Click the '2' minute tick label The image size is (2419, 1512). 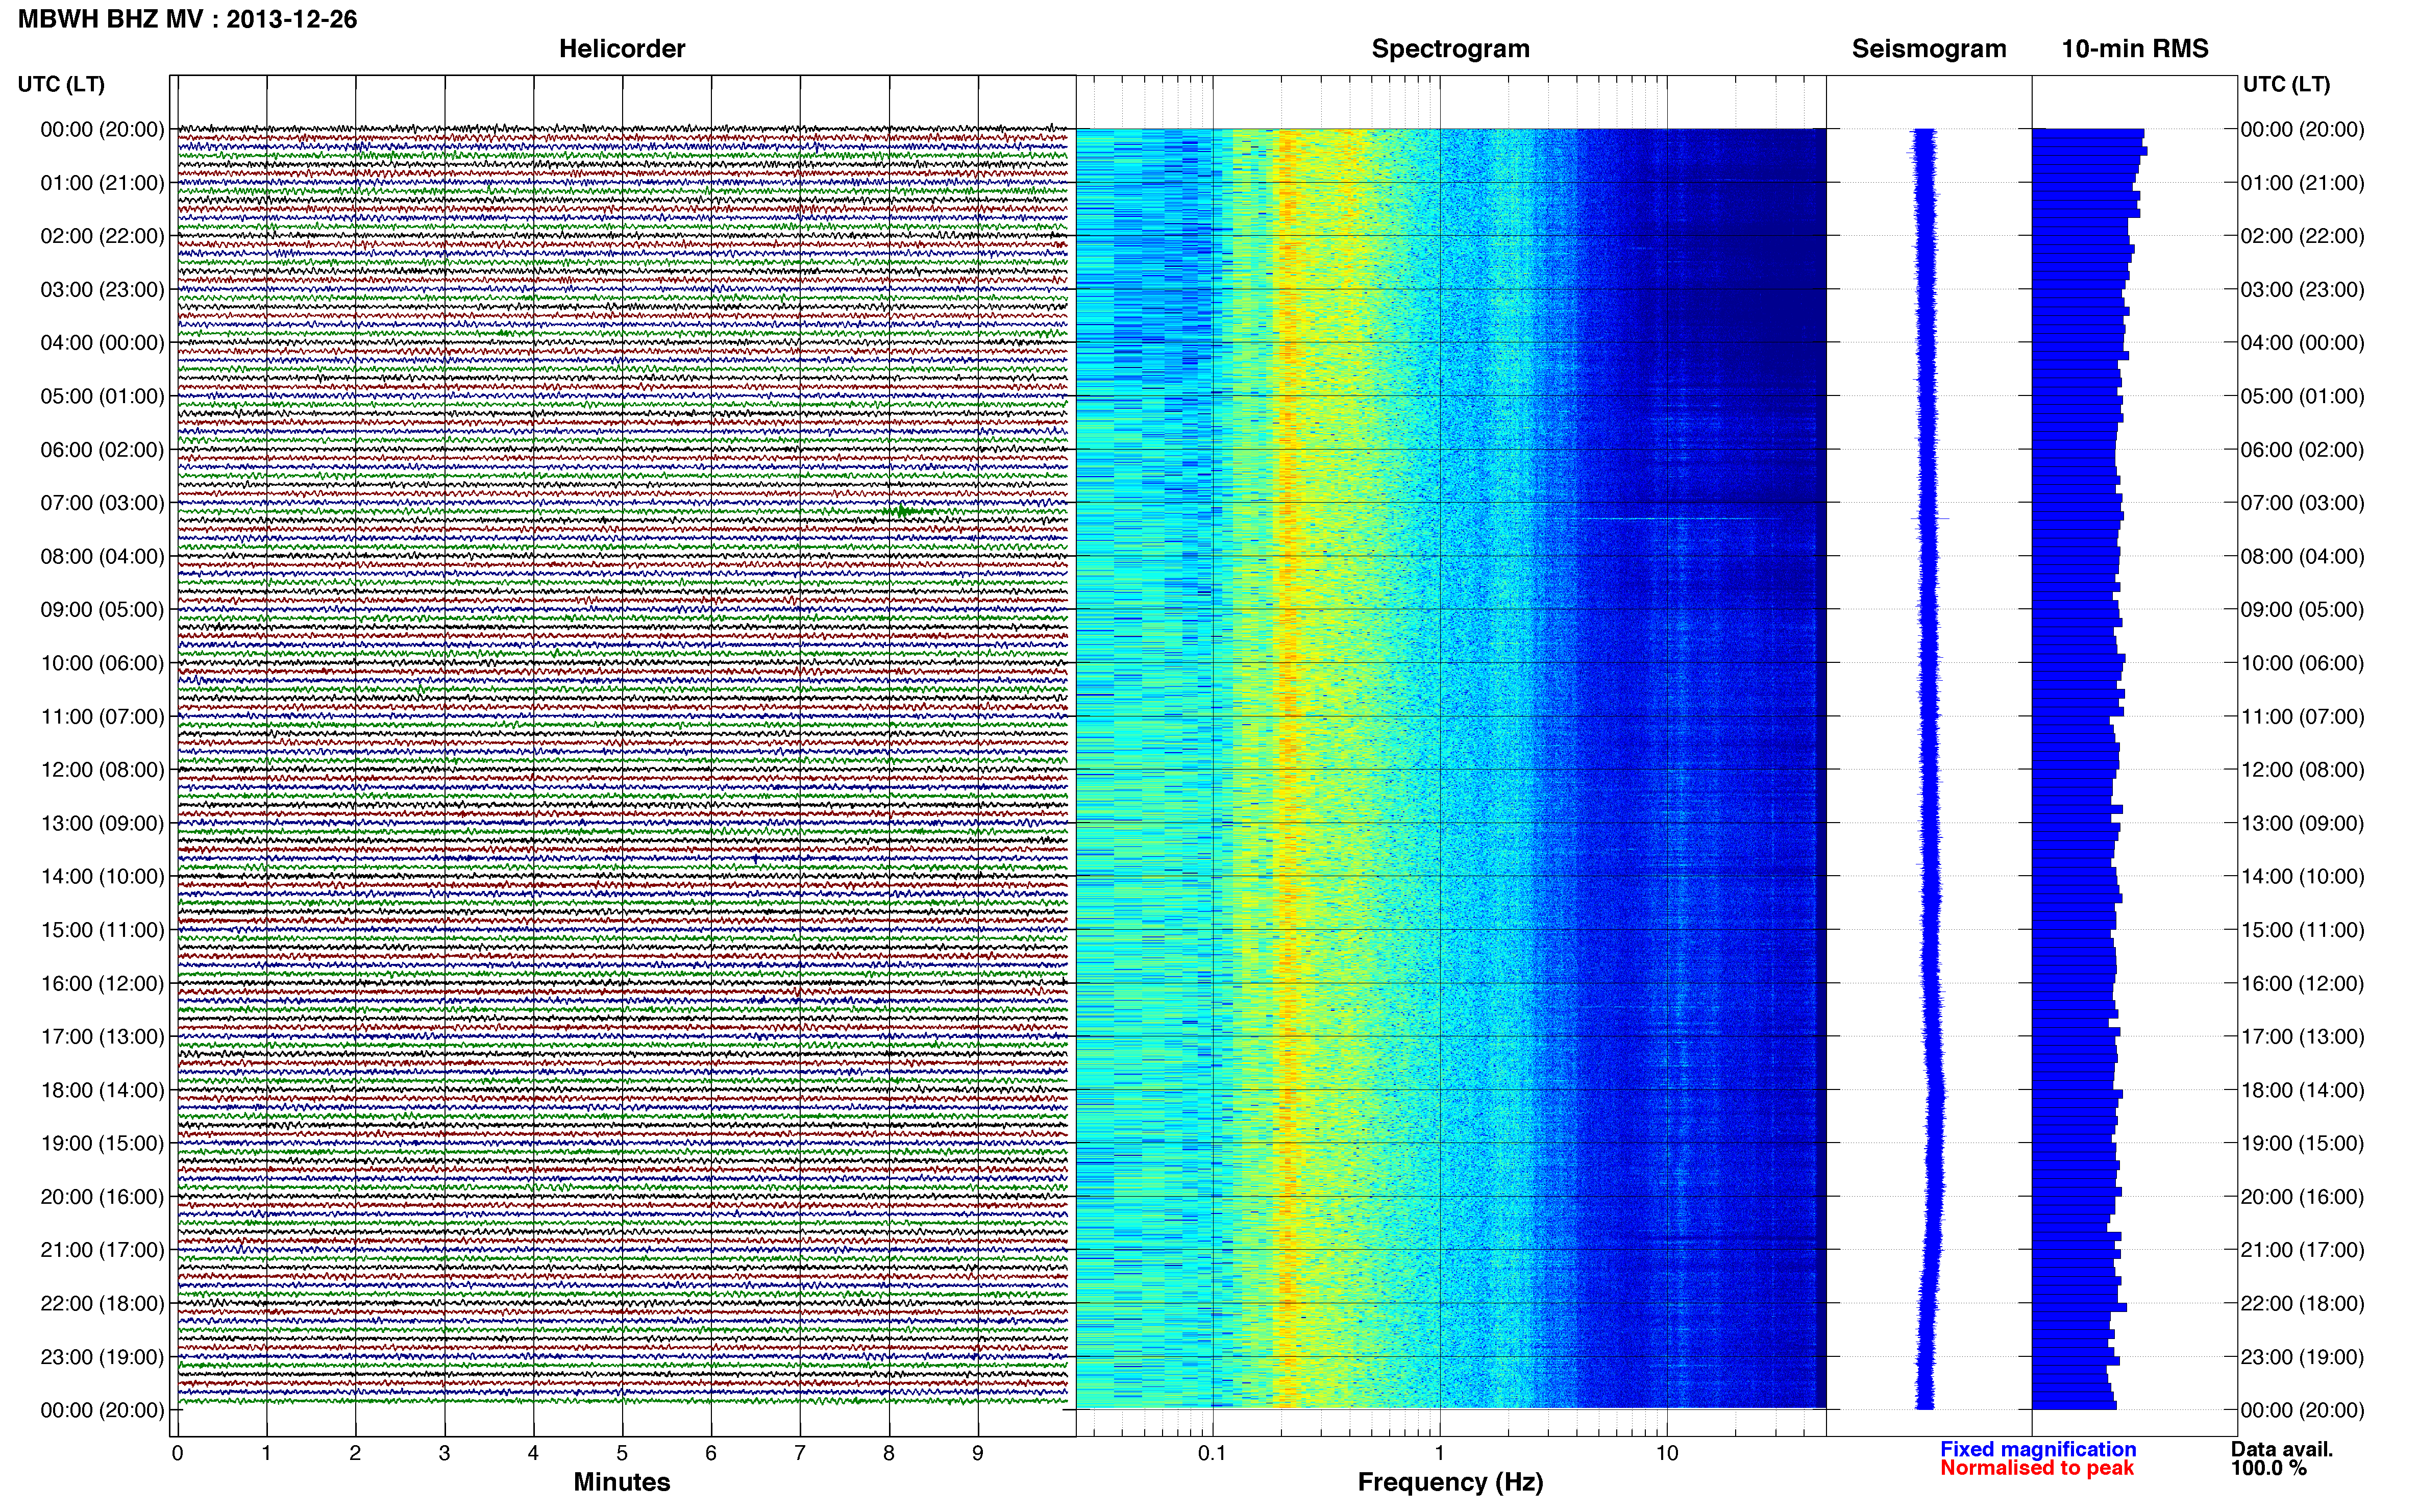(355, 1453)
